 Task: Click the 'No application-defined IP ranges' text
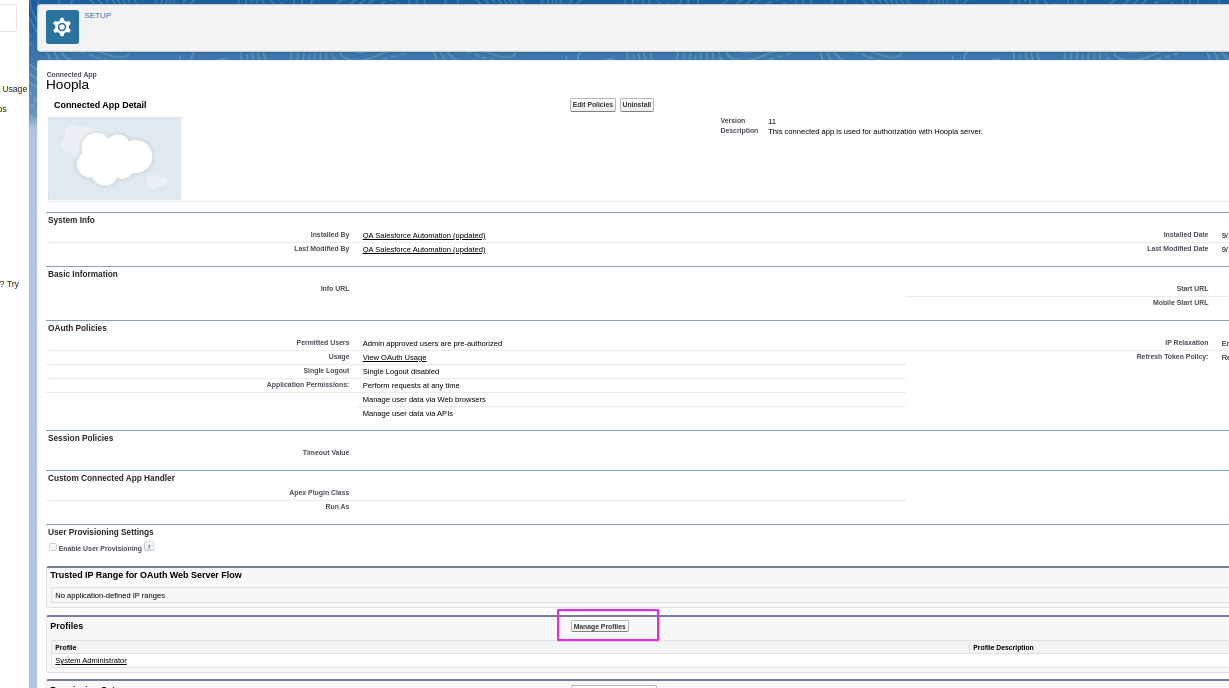click(x=110, y=596)
